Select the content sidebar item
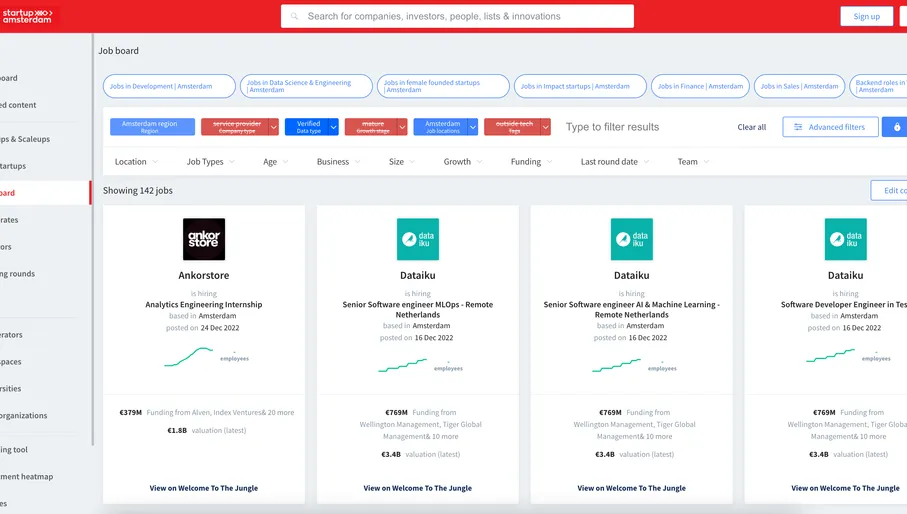The image size is (907, 514). click(x=18, y=105)
